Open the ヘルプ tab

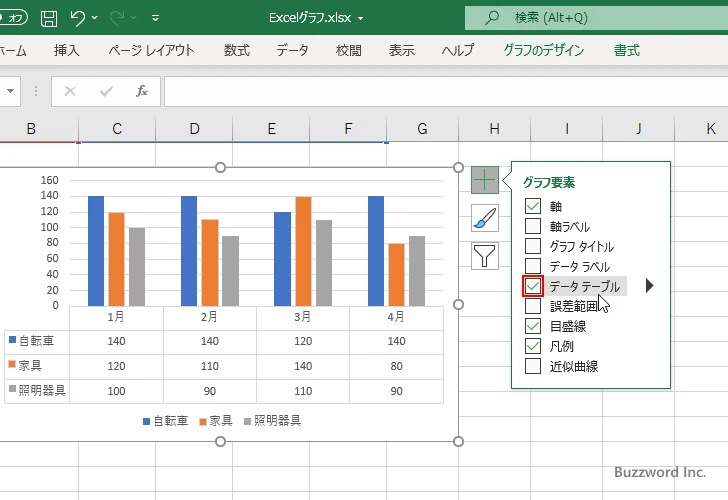coord(458,50)
